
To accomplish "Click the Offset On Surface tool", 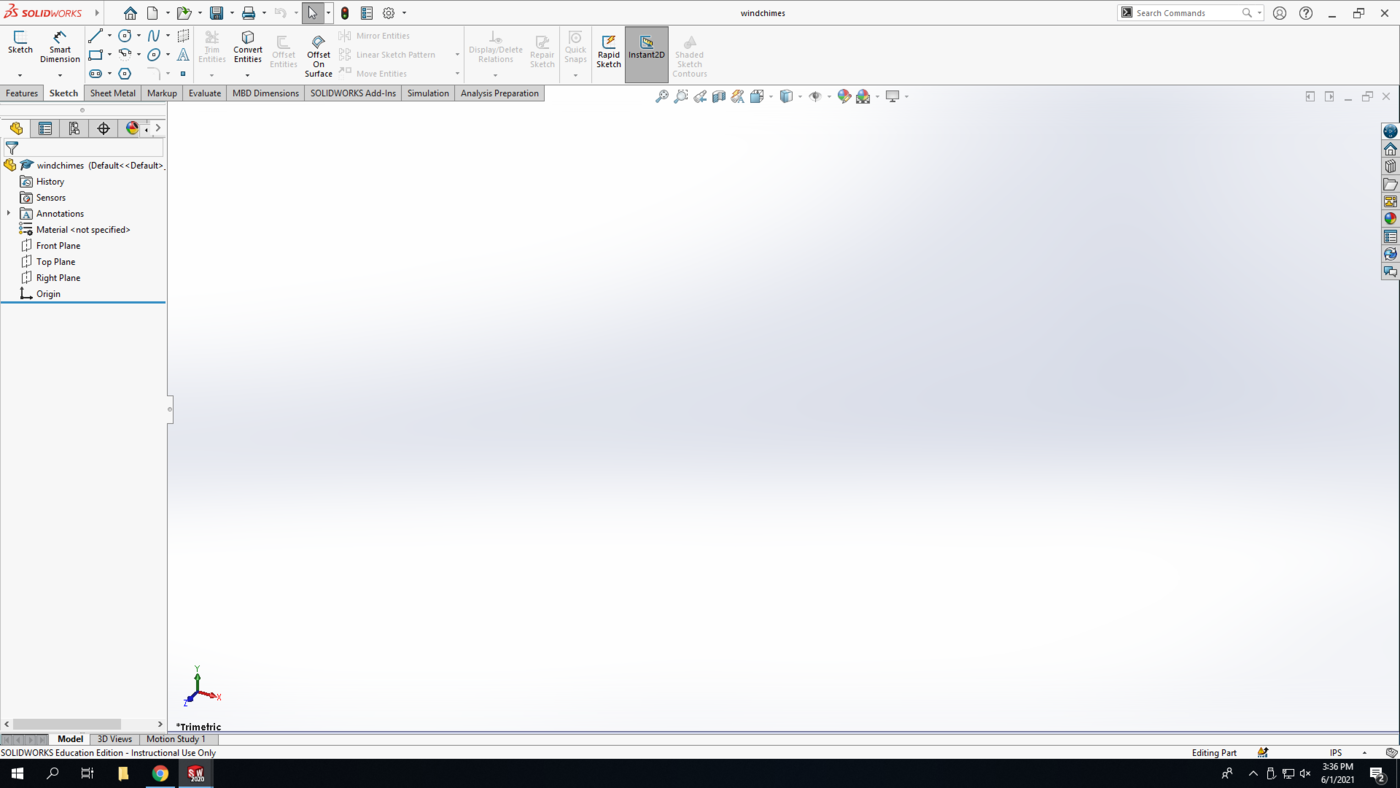I will click(x=318, y=56).
